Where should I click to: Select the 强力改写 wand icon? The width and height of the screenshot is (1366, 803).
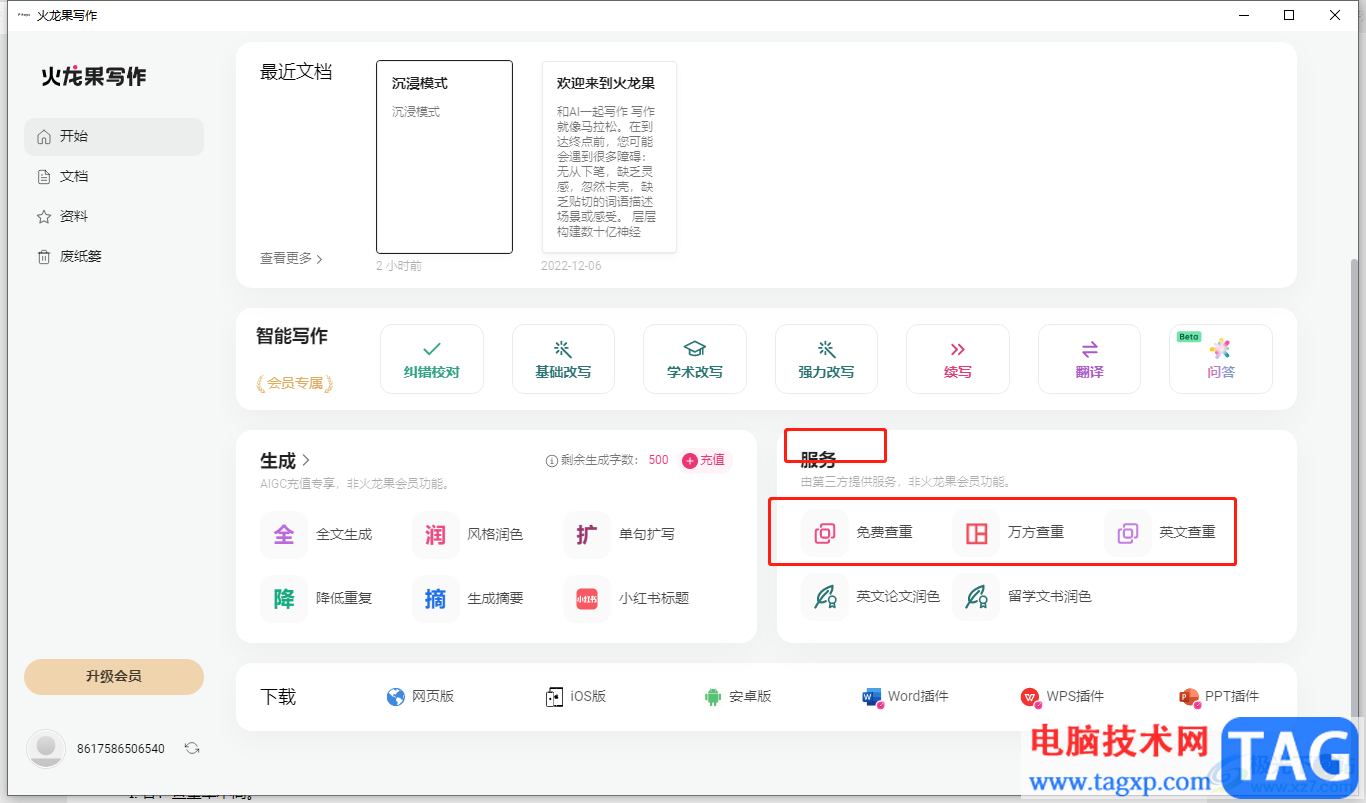[826, 349]
